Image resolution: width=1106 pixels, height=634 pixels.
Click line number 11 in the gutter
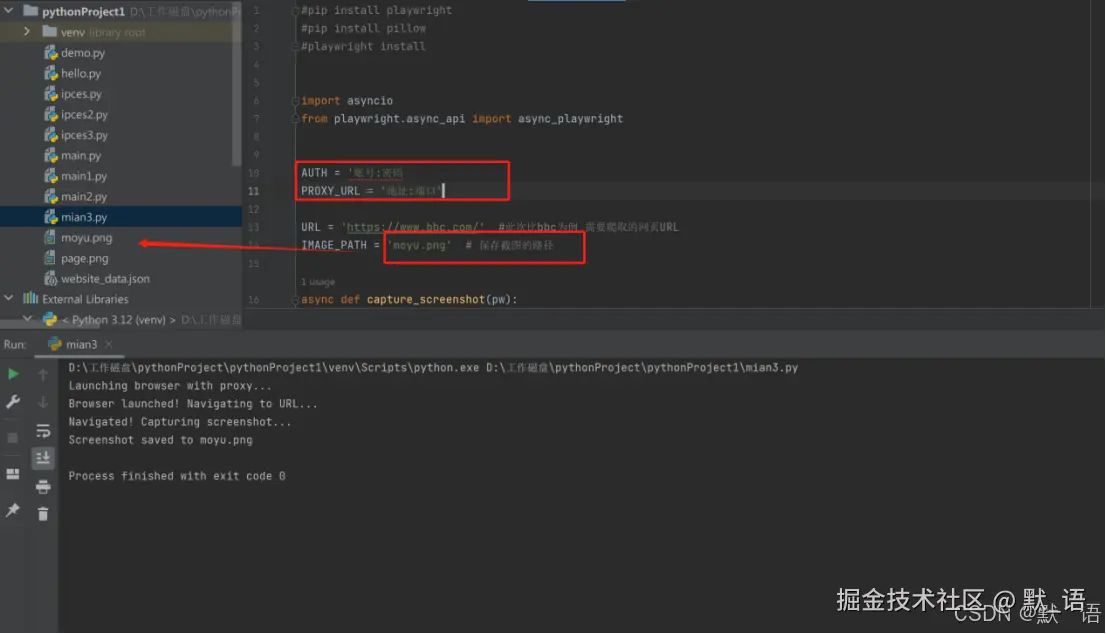click(253, 191)
